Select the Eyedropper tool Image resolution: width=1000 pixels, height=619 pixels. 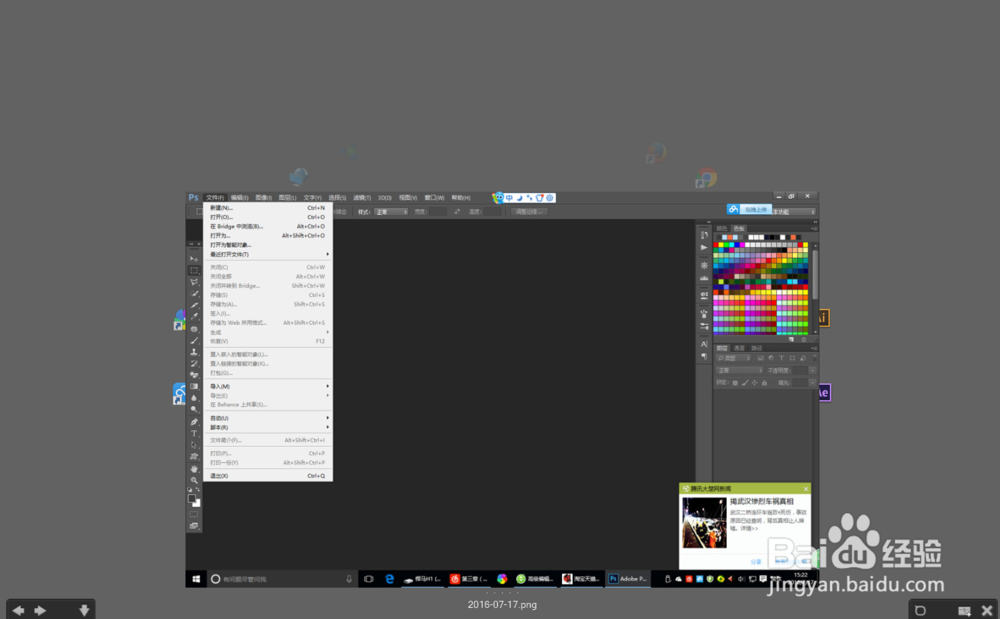pos(194,317)
